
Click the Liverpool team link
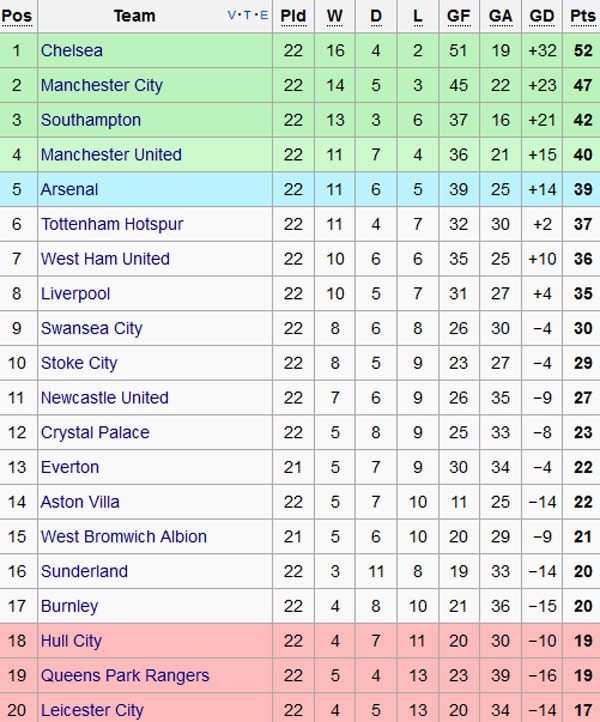(x=75, y=294)
